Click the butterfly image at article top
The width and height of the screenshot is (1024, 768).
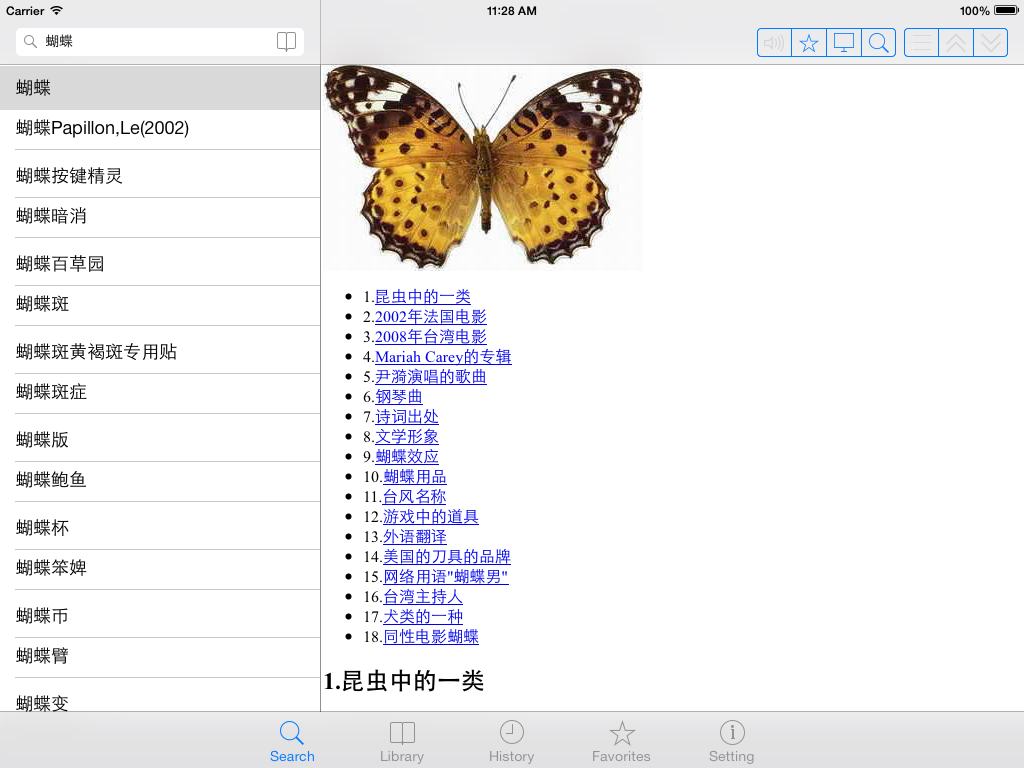pyautogui.click(x=482, y=167)
